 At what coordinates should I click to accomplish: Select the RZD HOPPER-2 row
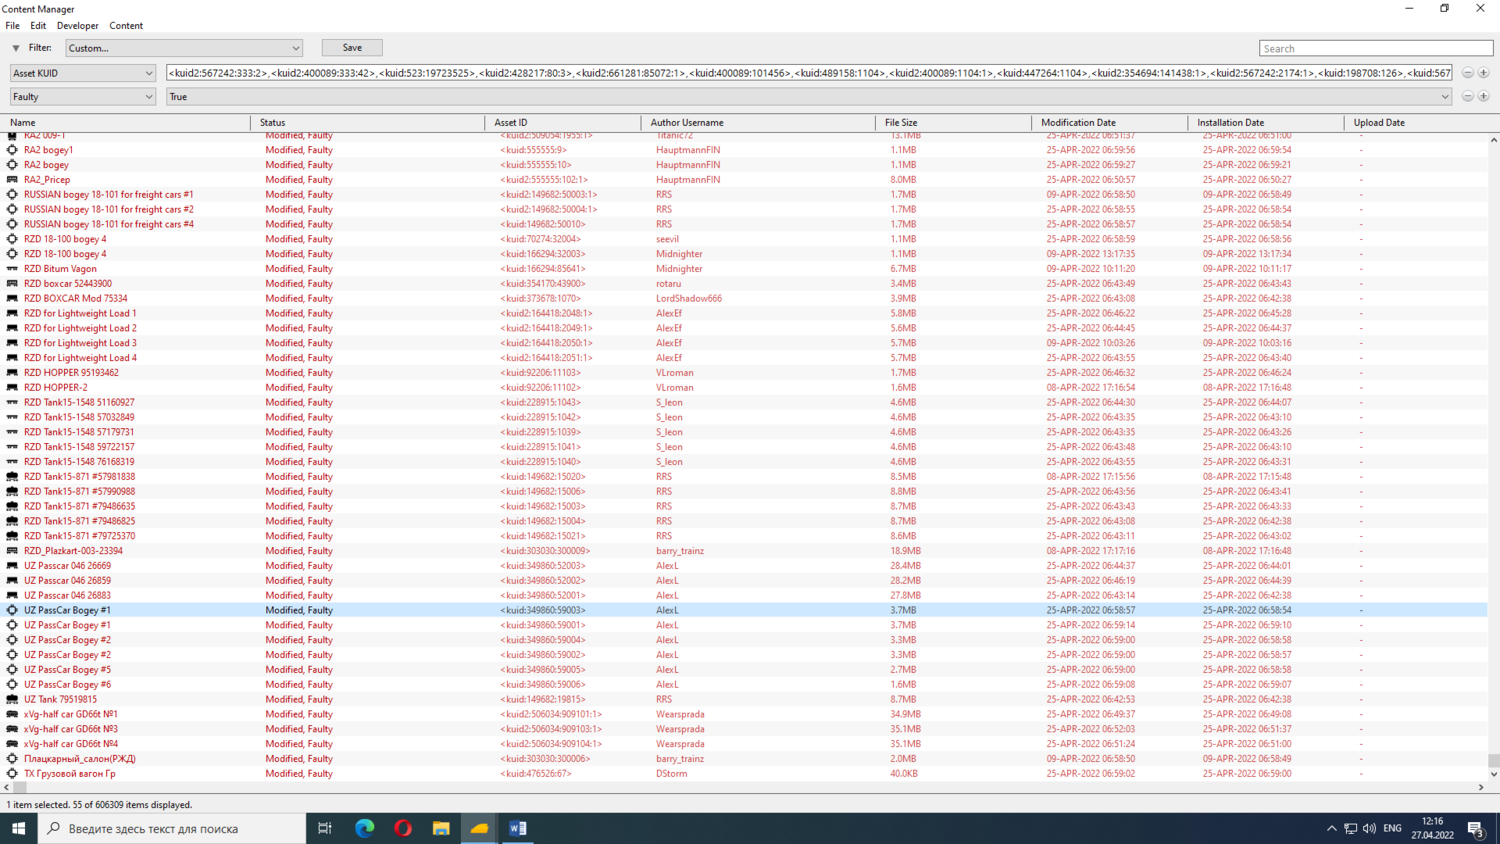[743, 388]
